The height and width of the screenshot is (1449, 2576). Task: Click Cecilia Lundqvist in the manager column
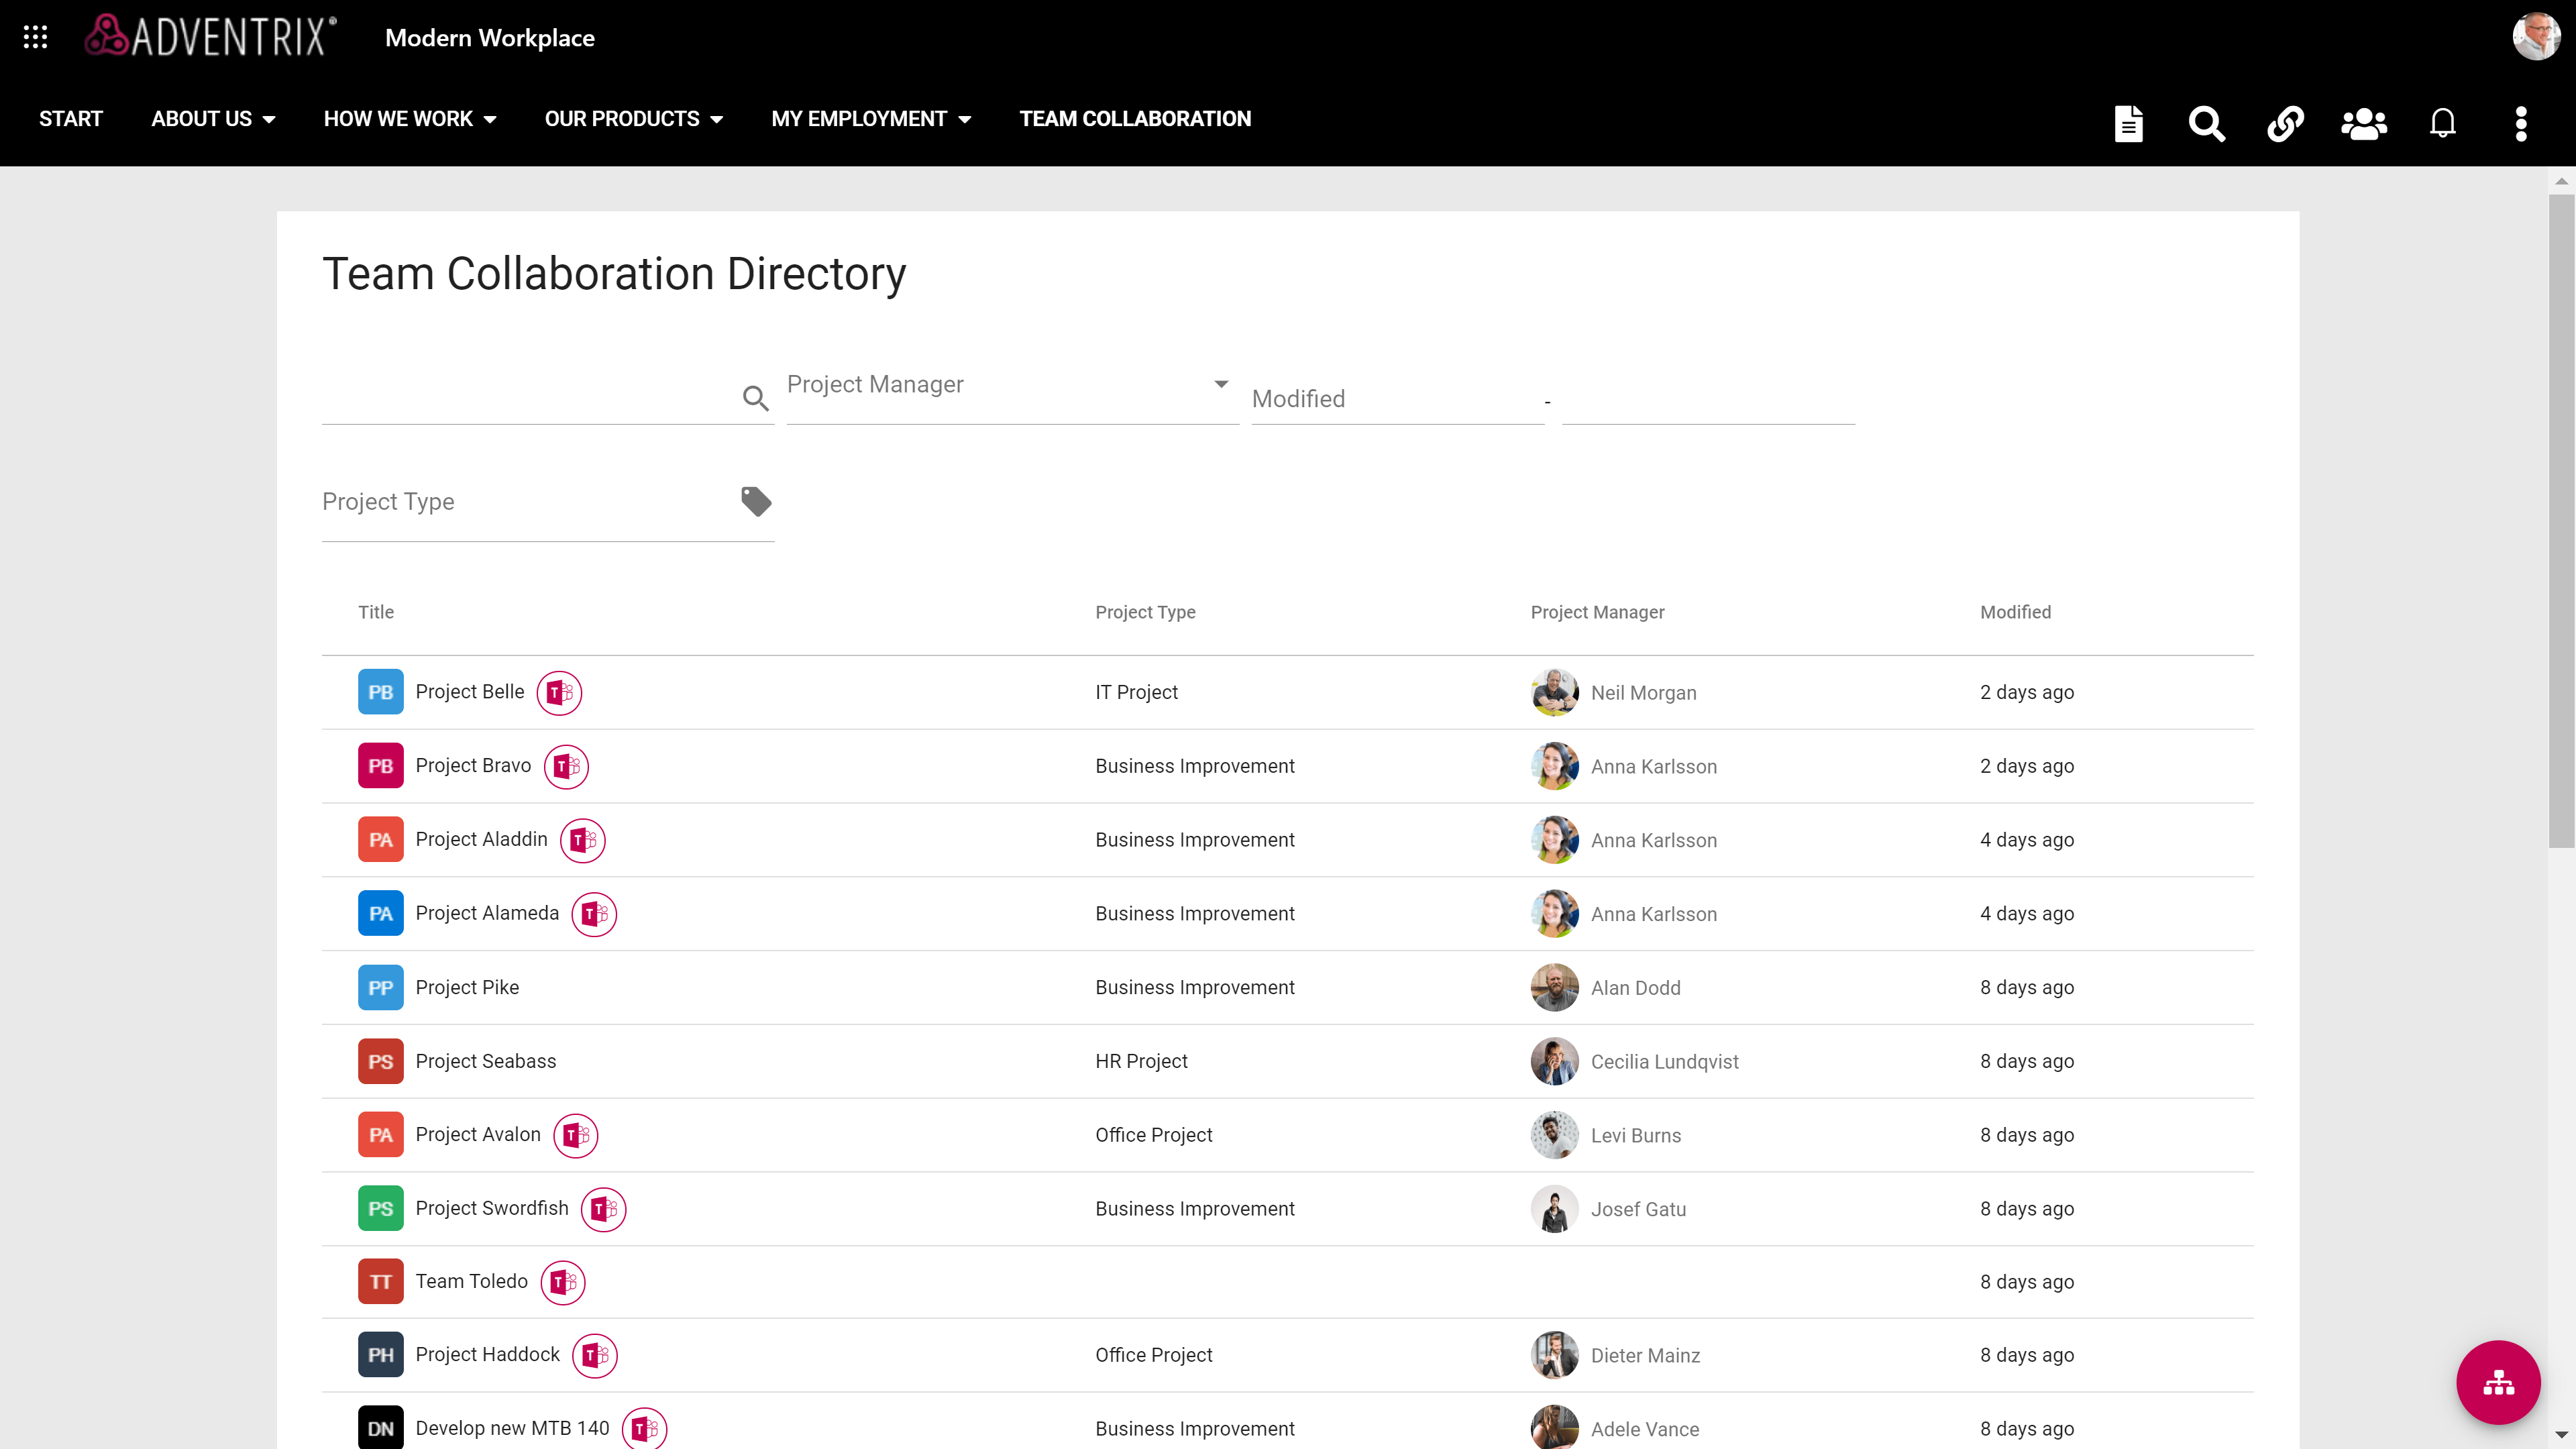tap(1664, 1062)
